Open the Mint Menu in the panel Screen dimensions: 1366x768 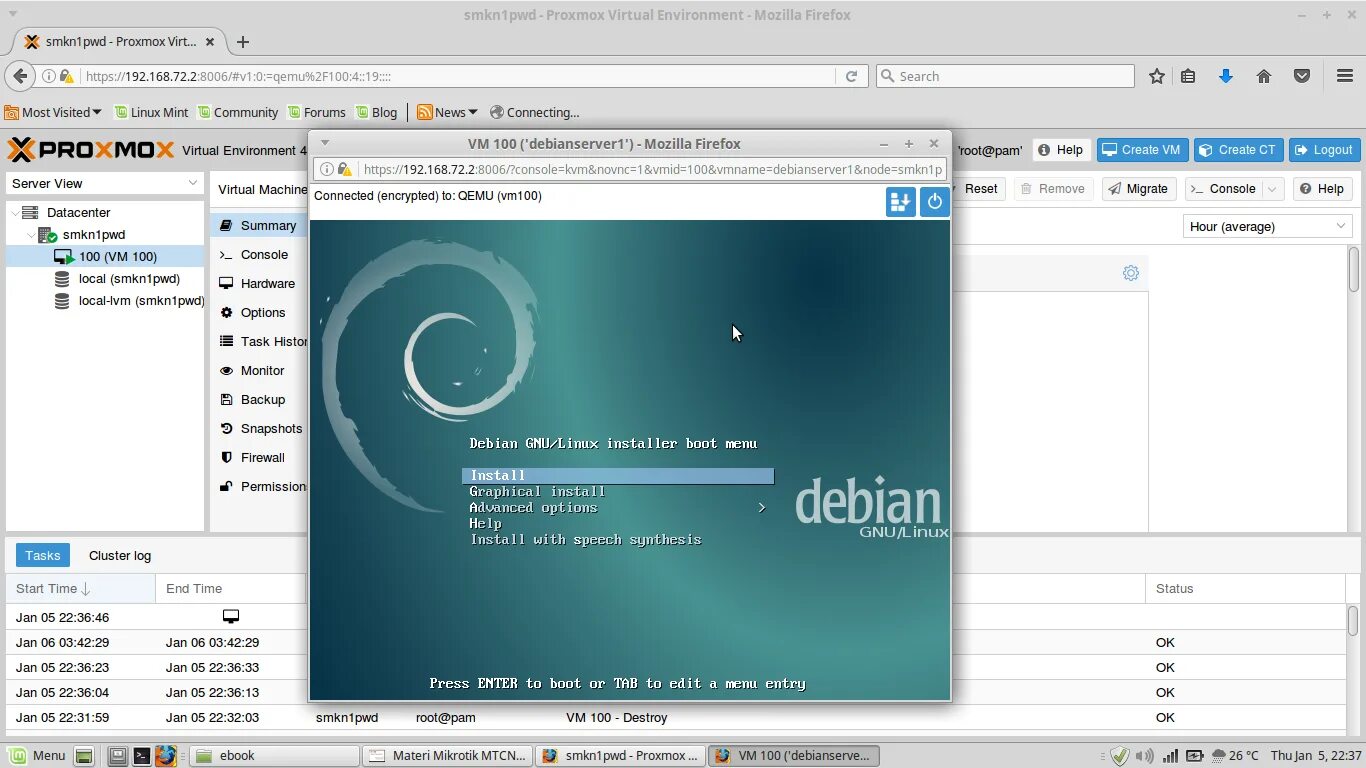coord(37,755)
